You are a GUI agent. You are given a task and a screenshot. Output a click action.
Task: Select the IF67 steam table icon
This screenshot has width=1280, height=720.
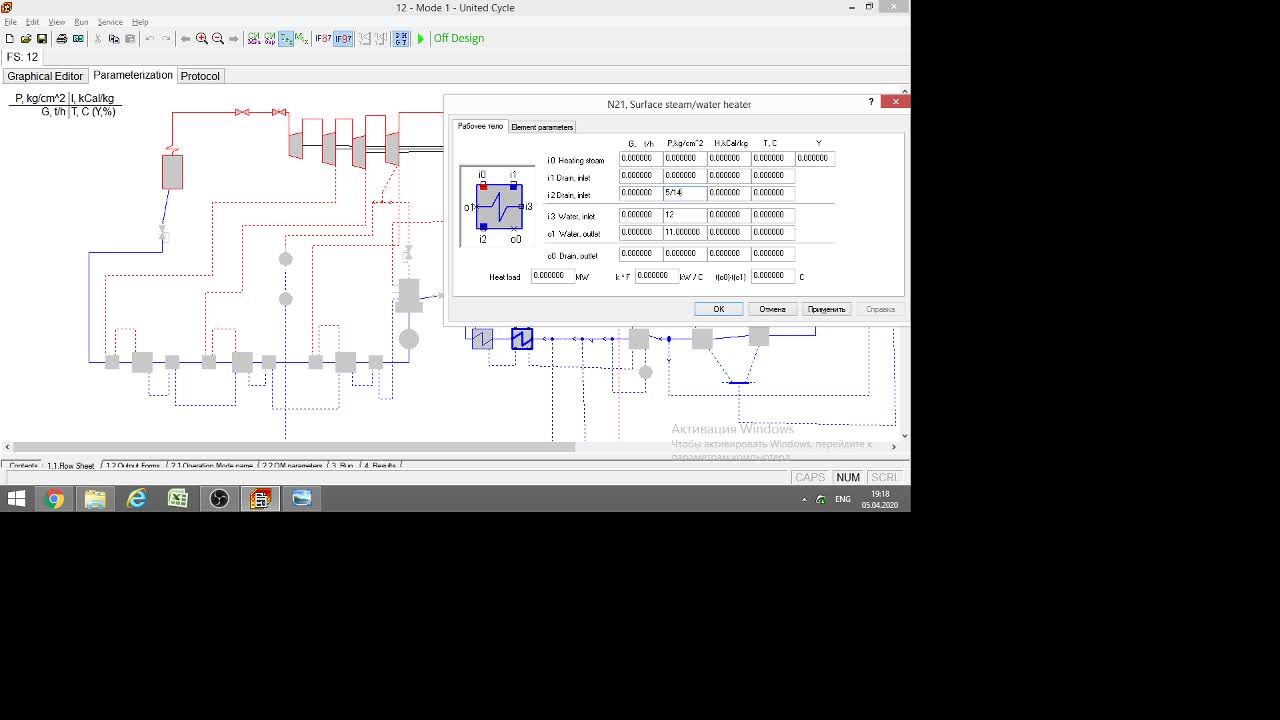pos(323,39)
